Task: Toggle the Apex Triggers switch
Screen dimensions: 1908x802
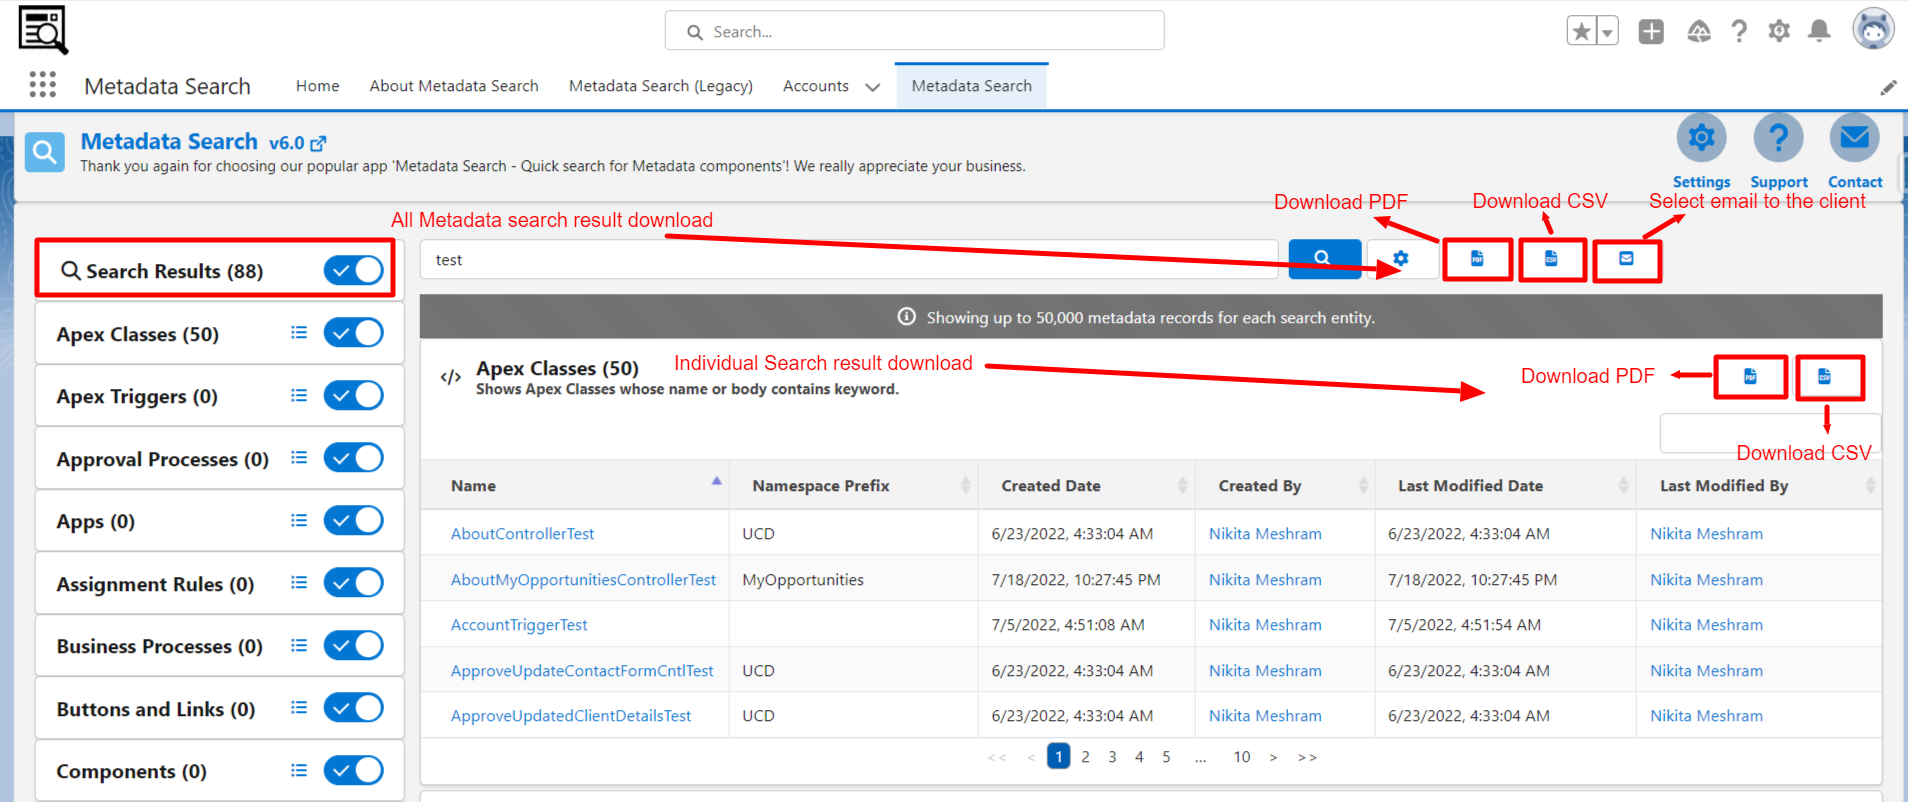Action: (354, 396)
